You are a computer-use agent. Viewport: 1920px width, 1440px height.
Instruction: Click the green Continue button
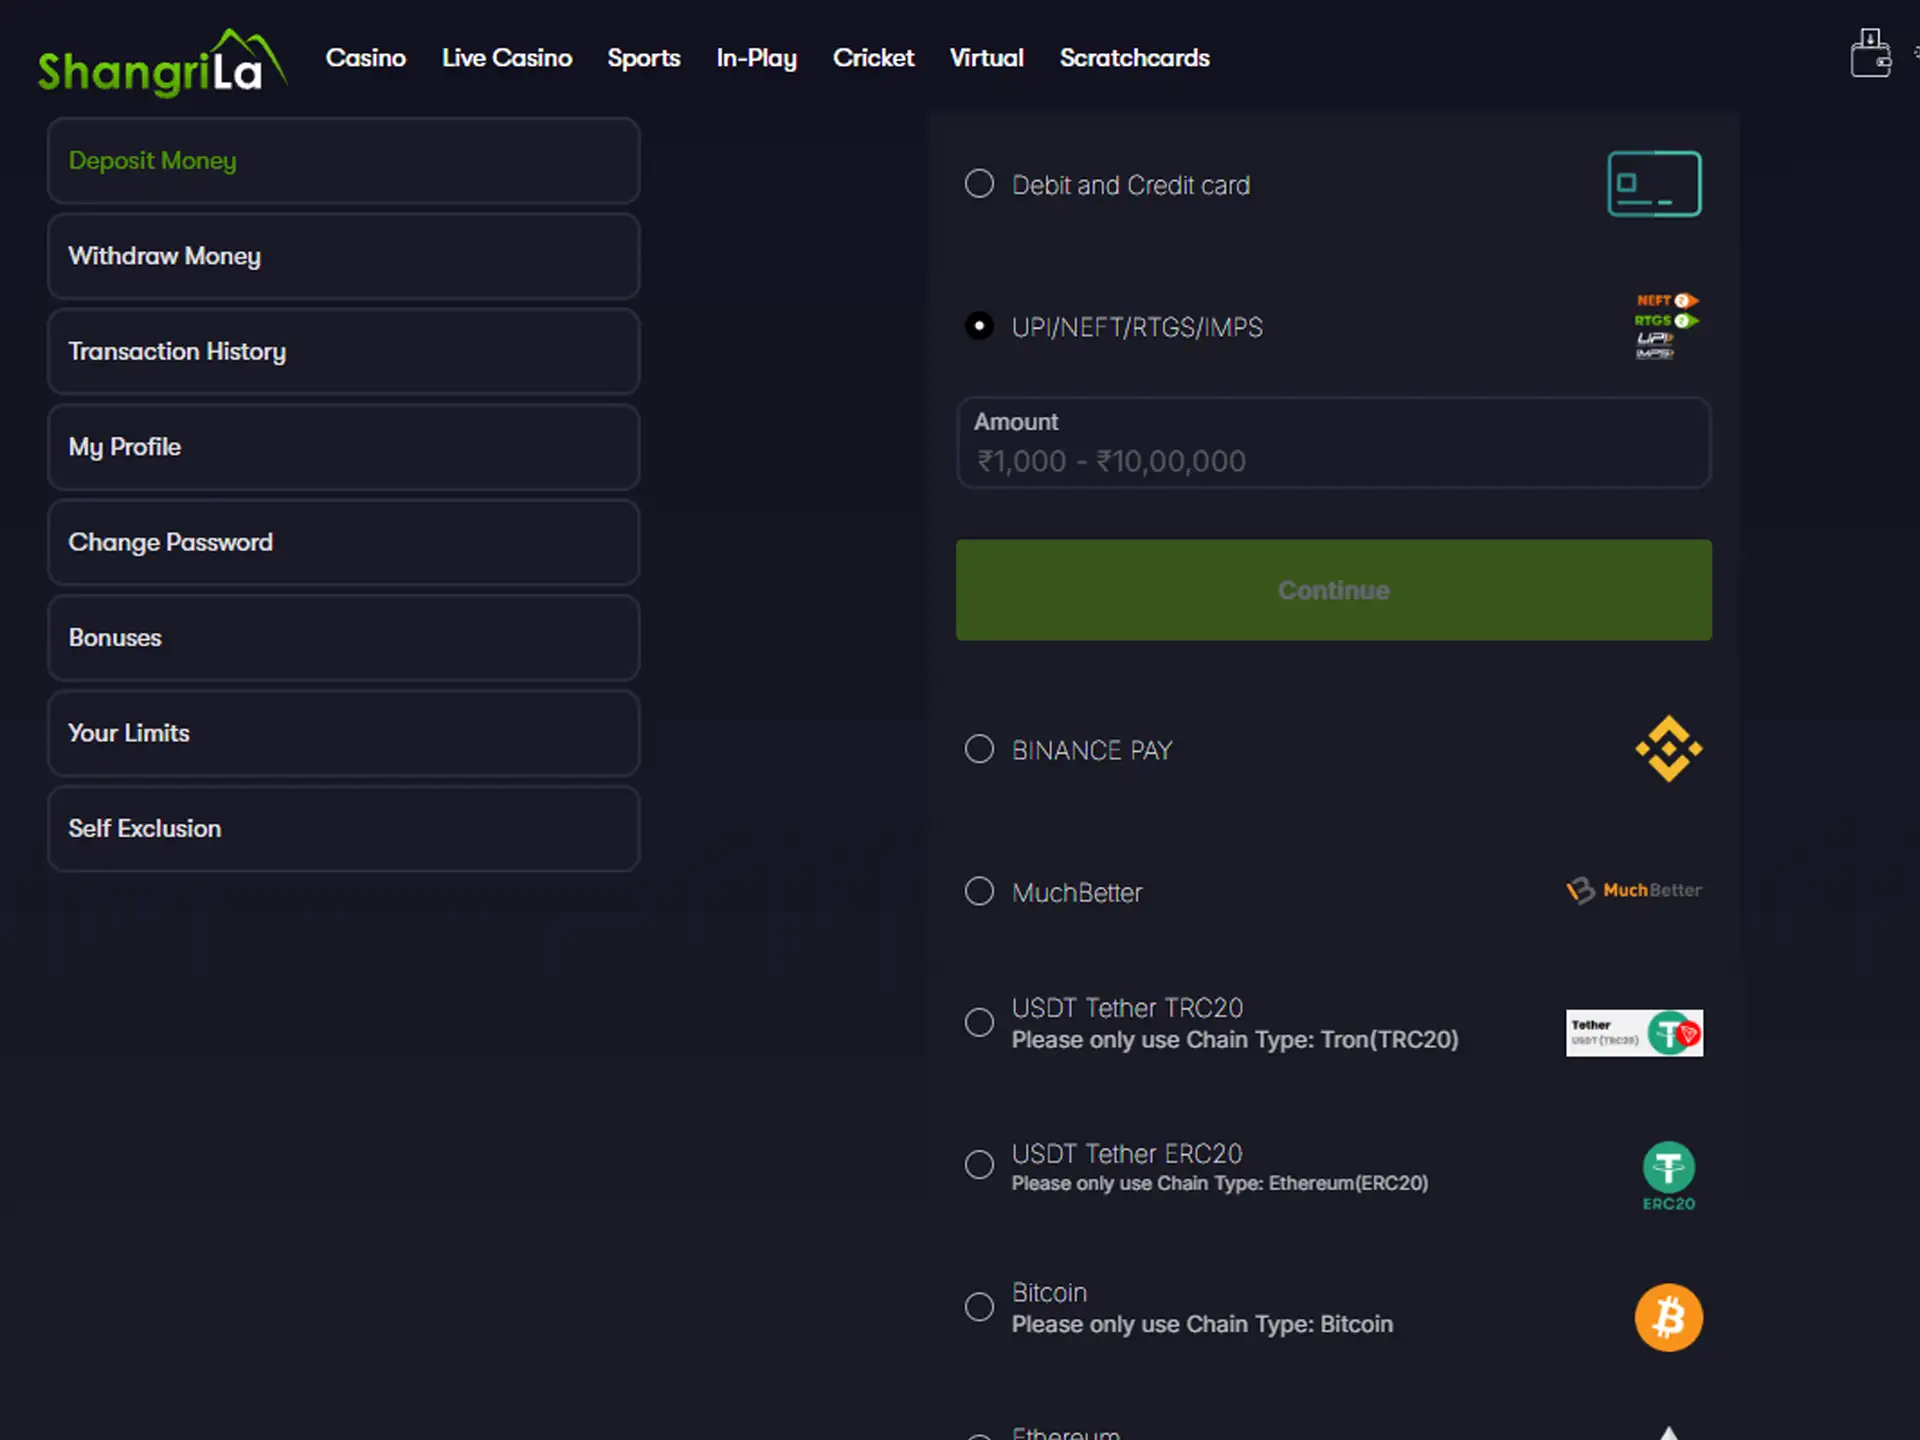click(x=1333, y=590)
